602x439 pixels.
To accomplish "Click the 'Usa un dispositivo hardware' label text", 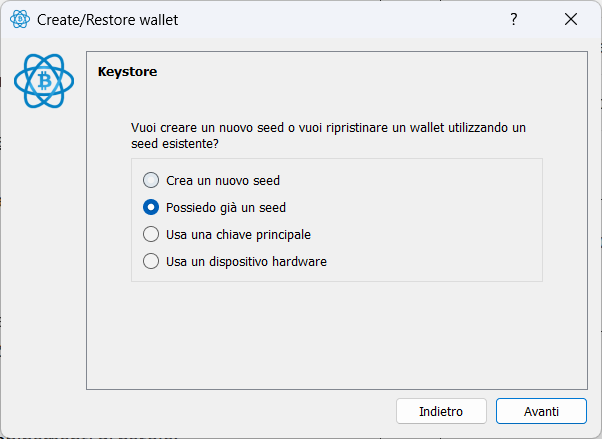I will click(246, 262).
